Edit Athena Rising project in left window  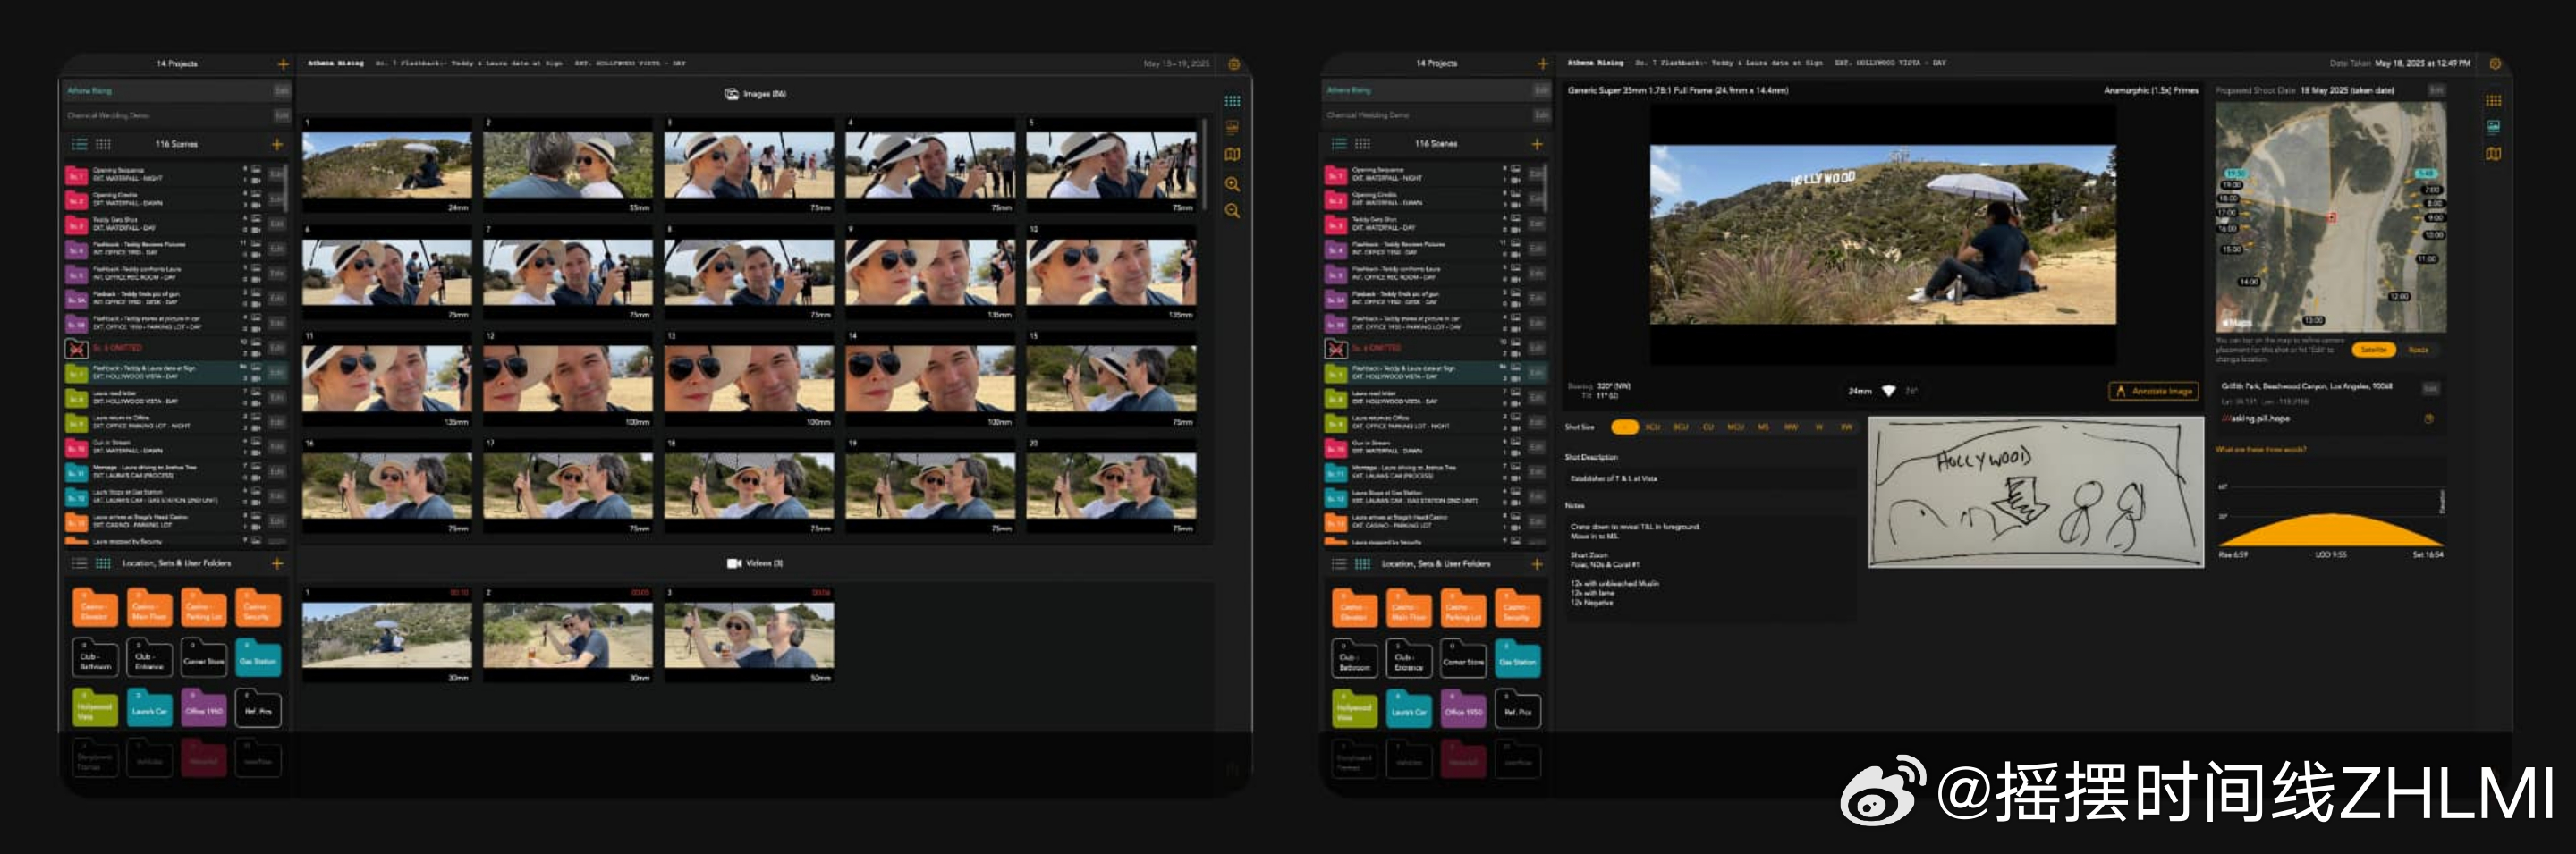pos(282,91)
